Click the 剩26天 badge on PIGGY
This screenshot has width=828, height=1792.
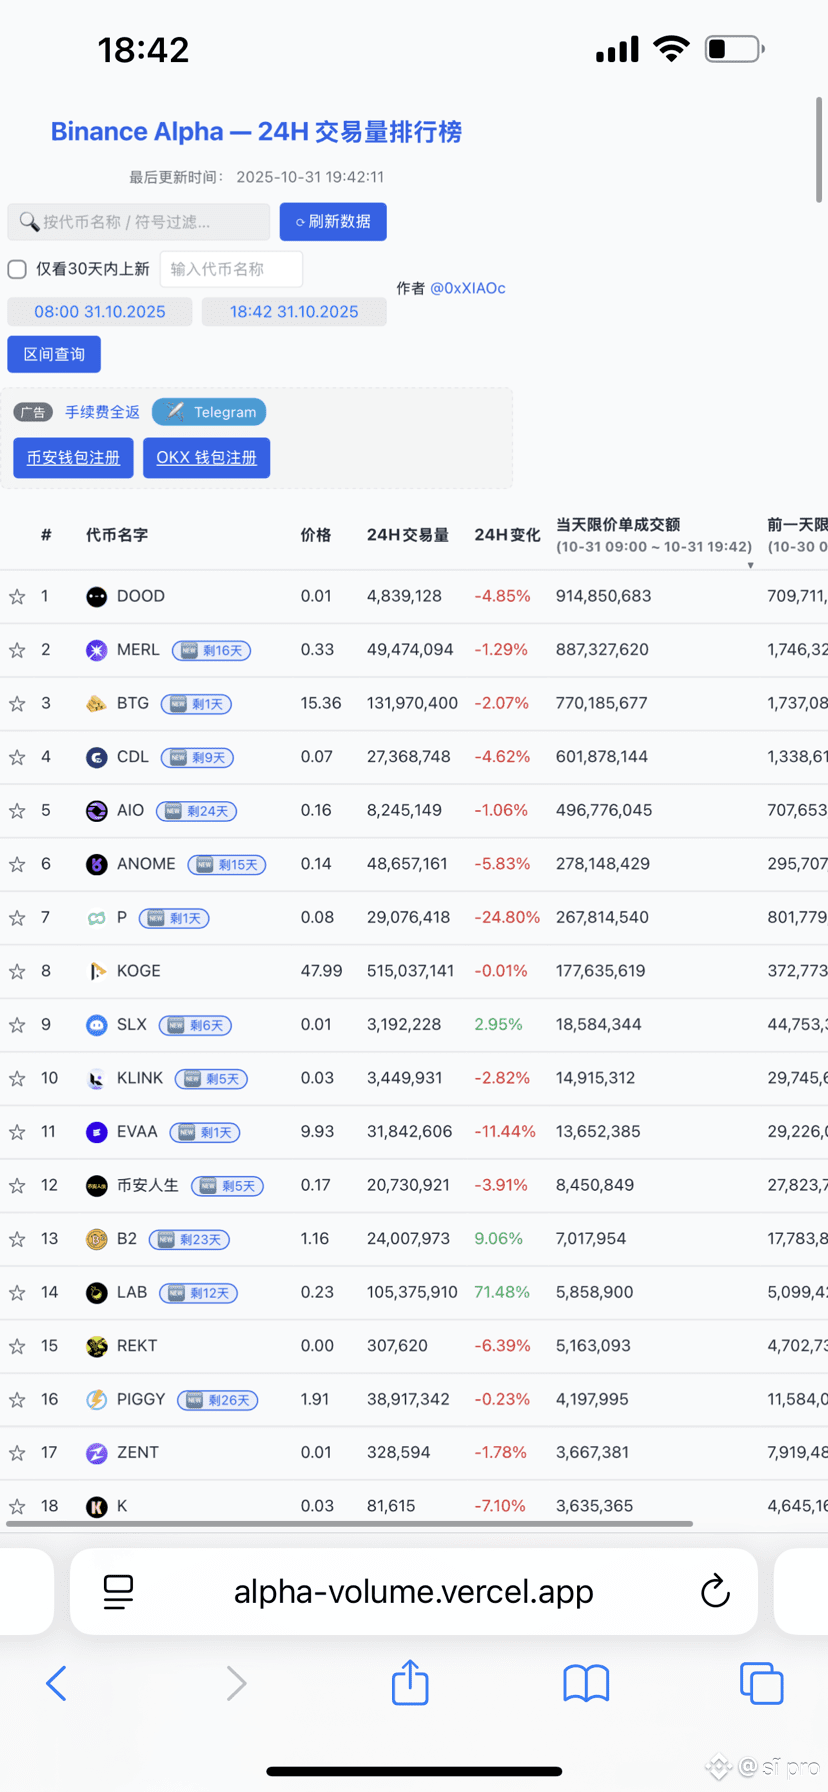pos(218,1400)
